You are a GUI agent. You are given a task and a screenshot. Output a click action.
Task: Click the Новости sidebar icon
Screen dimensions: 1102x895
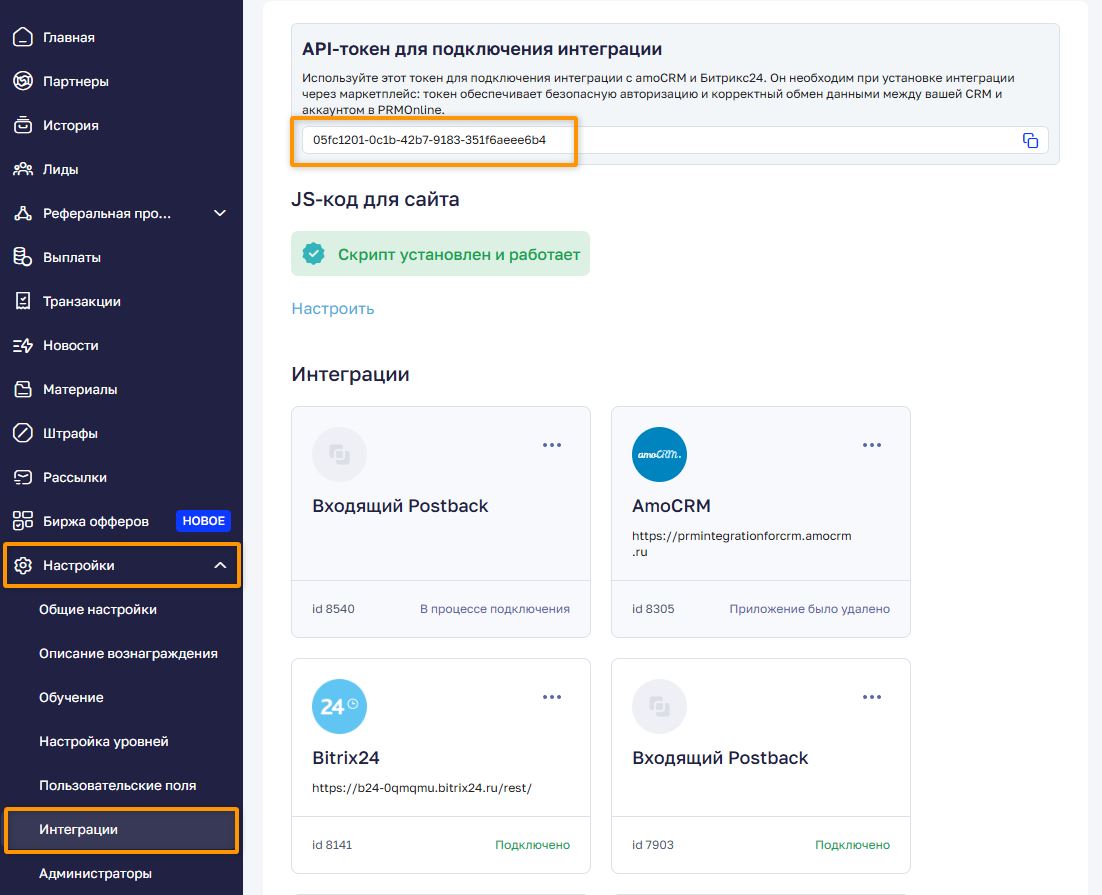pyautogui.click(x=22, y=346)
